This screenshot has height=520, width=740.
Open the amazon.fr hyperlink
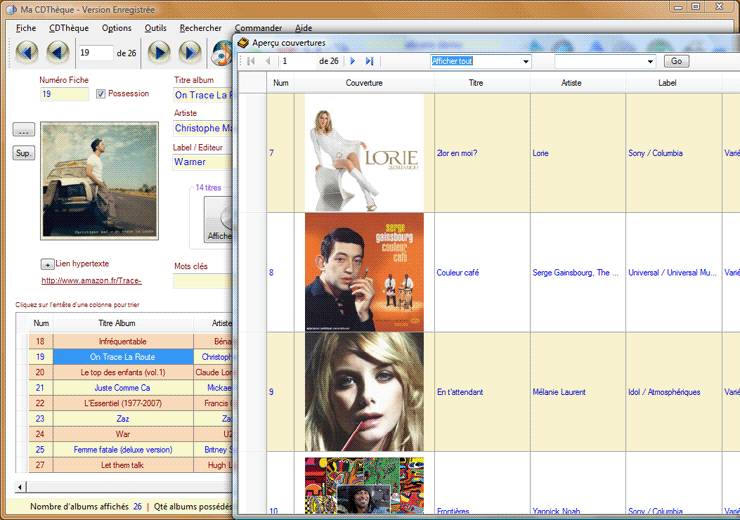(91, 280)
